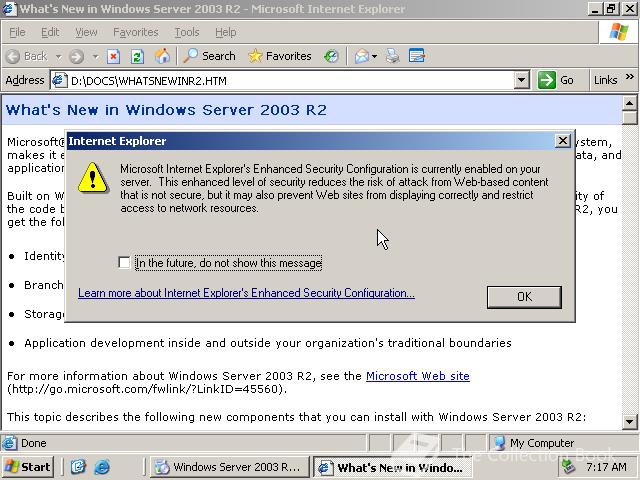Tick 'In the future, do not show this message'
The width and height of the screenshot is (640, 480).
click(124, 262)
